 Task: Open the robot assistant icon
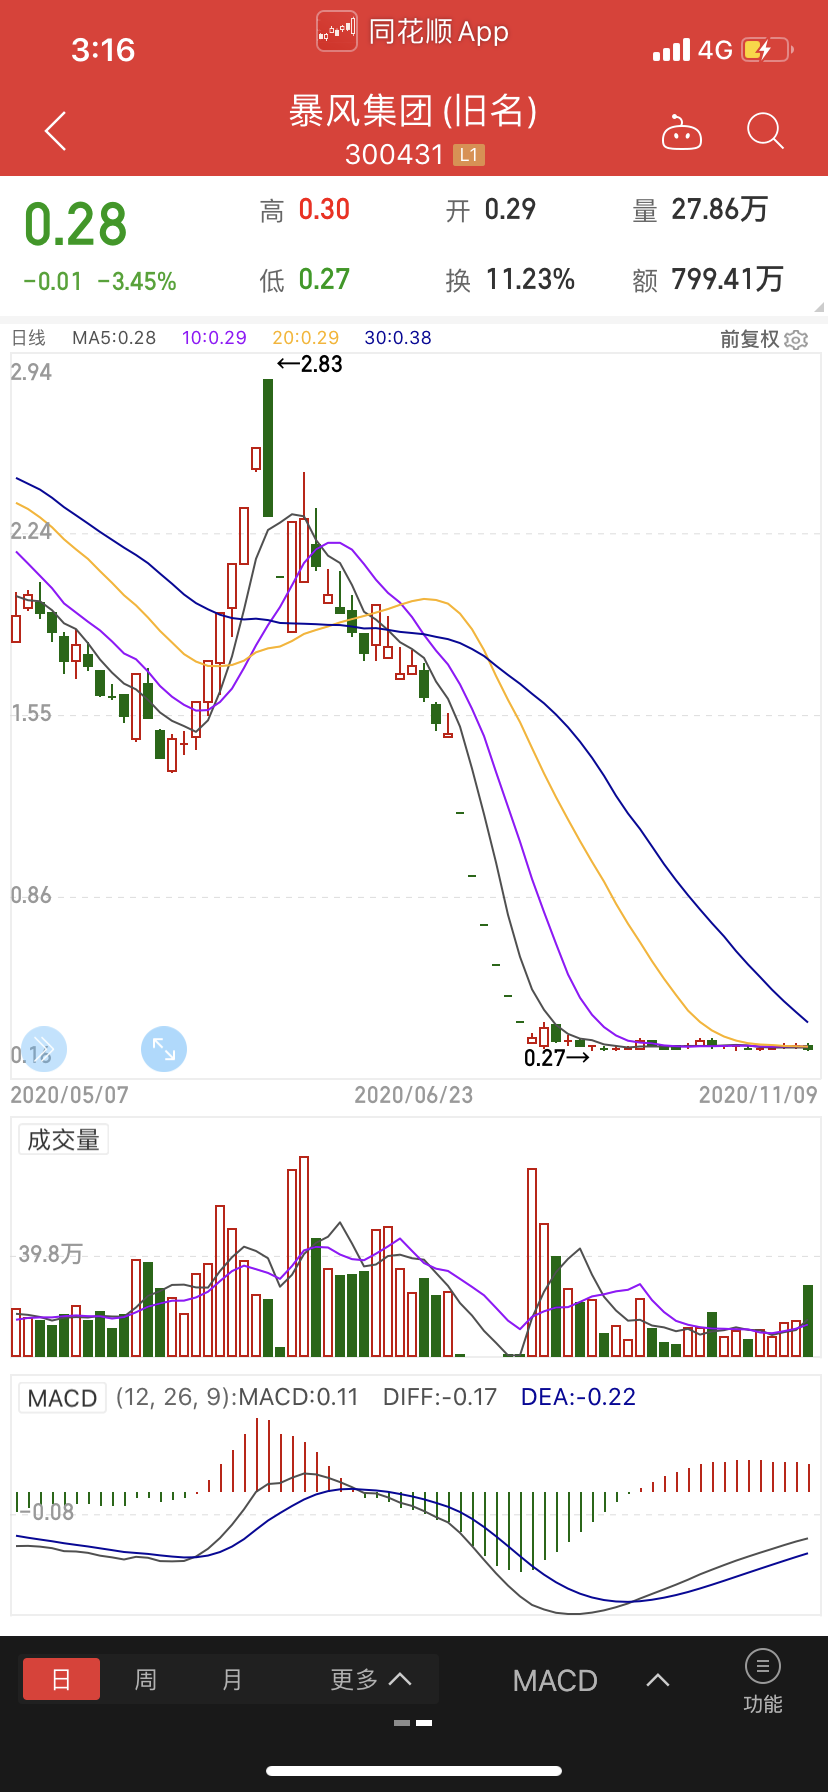(x=682, y=132)
